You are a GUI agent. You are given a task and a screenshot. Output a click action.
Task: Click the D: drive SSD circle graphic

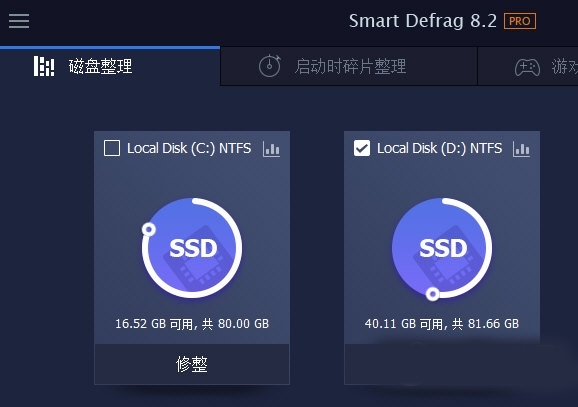point(442,248)
